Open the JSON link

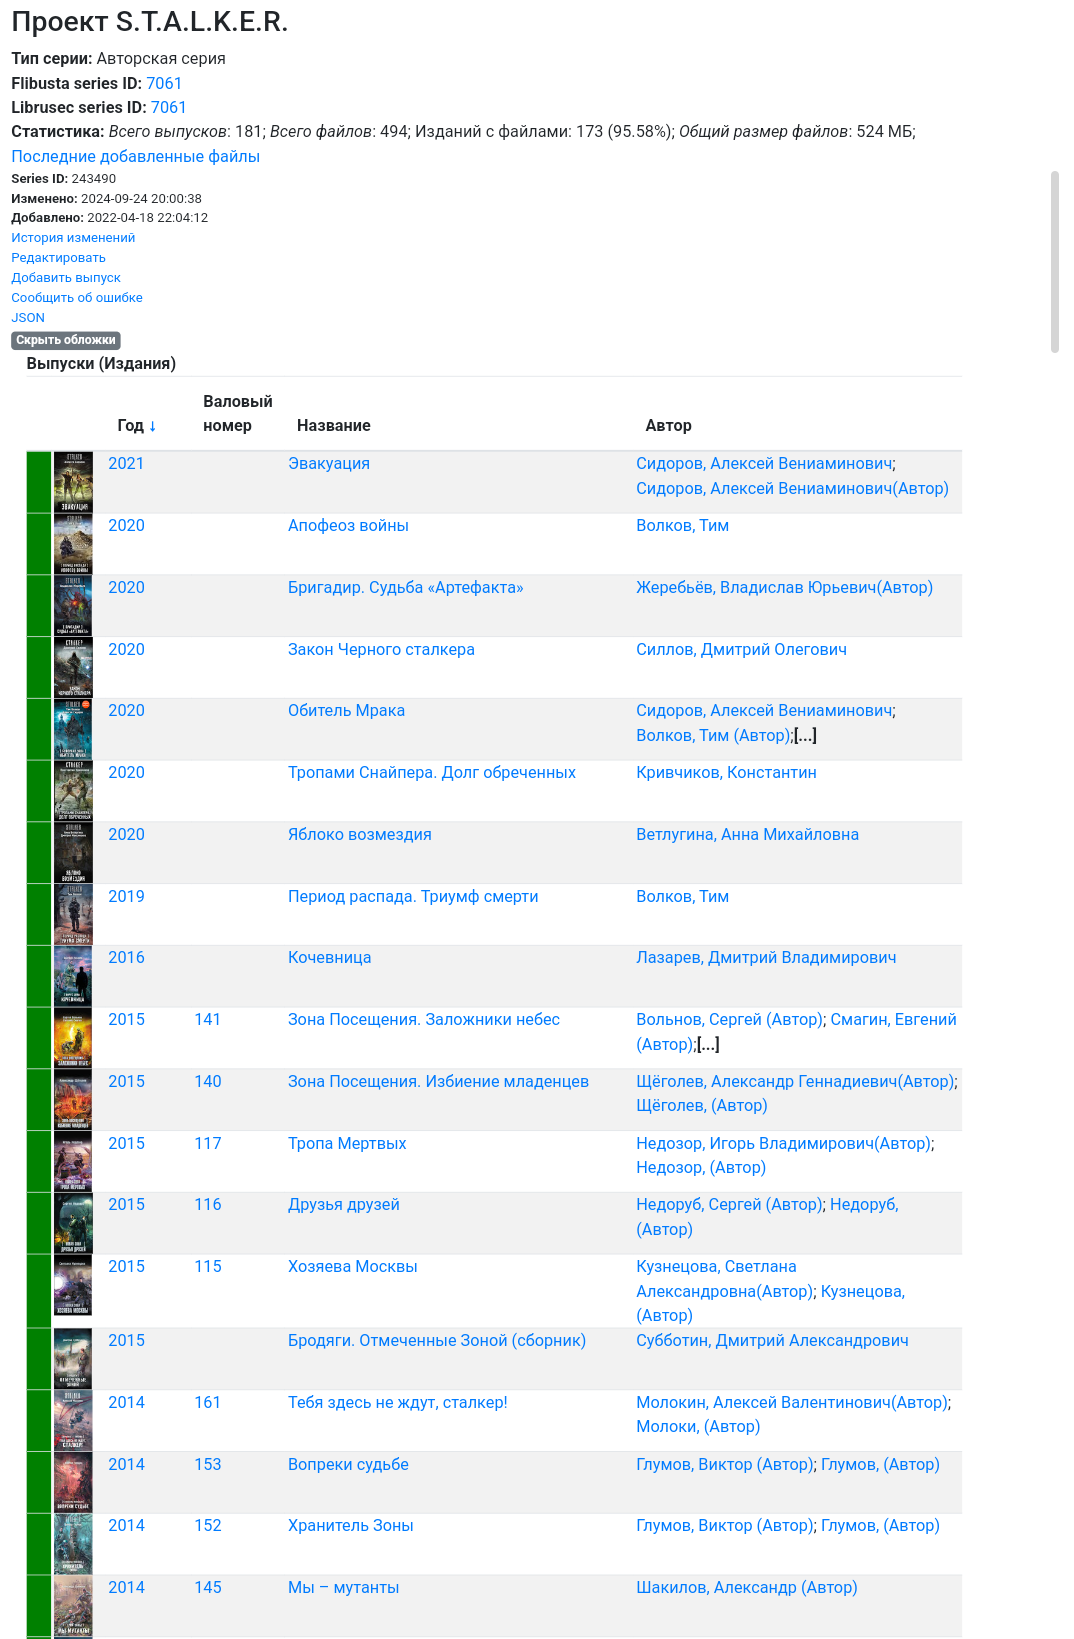pyautogui.click(x=28, y=318)
